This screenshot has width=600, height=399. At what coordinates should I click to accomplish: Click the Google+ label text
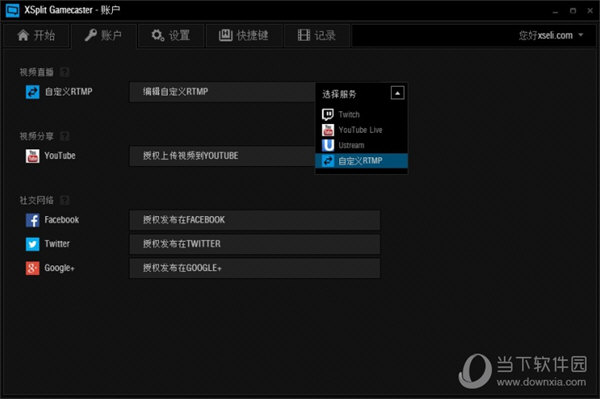[x=59, y=268]
